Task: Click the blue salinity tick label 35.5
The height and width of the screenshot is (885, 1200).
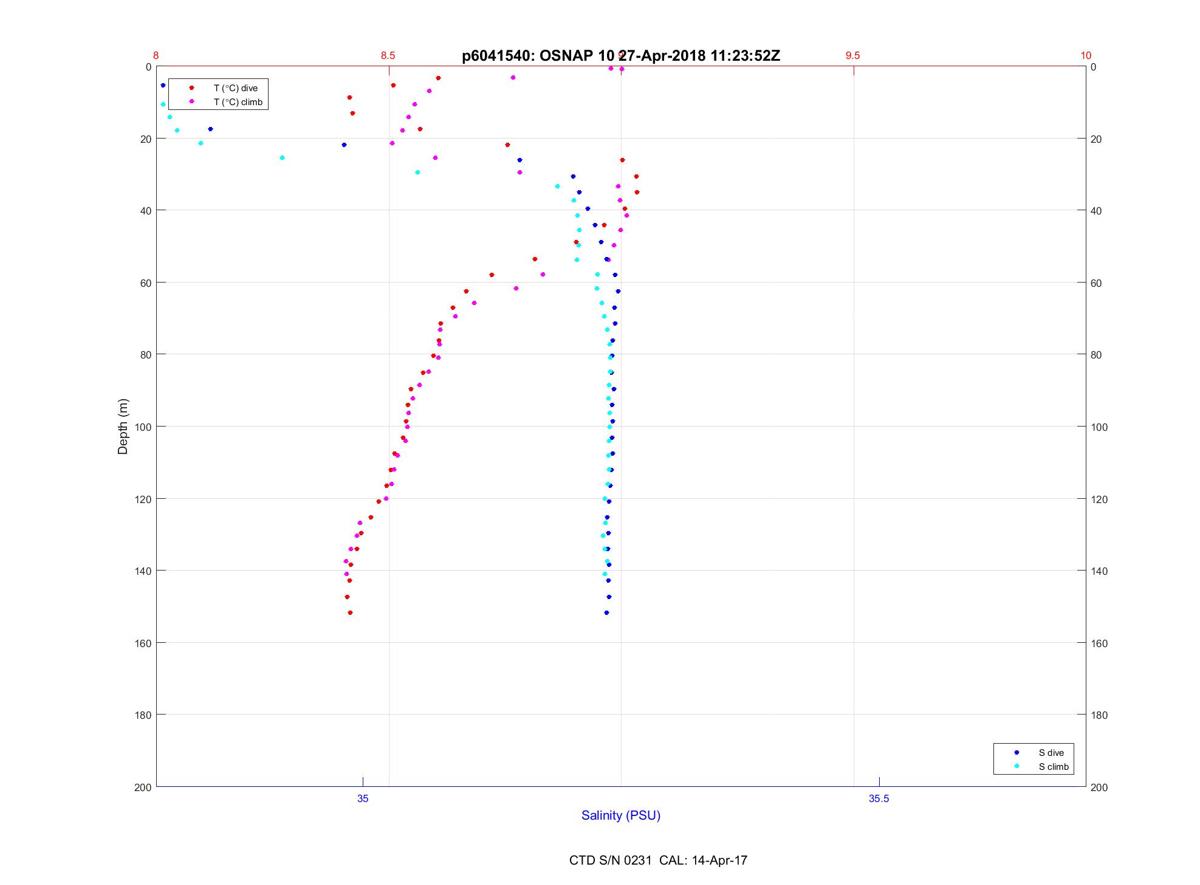Action: pyautogui.click(x=878, y=798)
